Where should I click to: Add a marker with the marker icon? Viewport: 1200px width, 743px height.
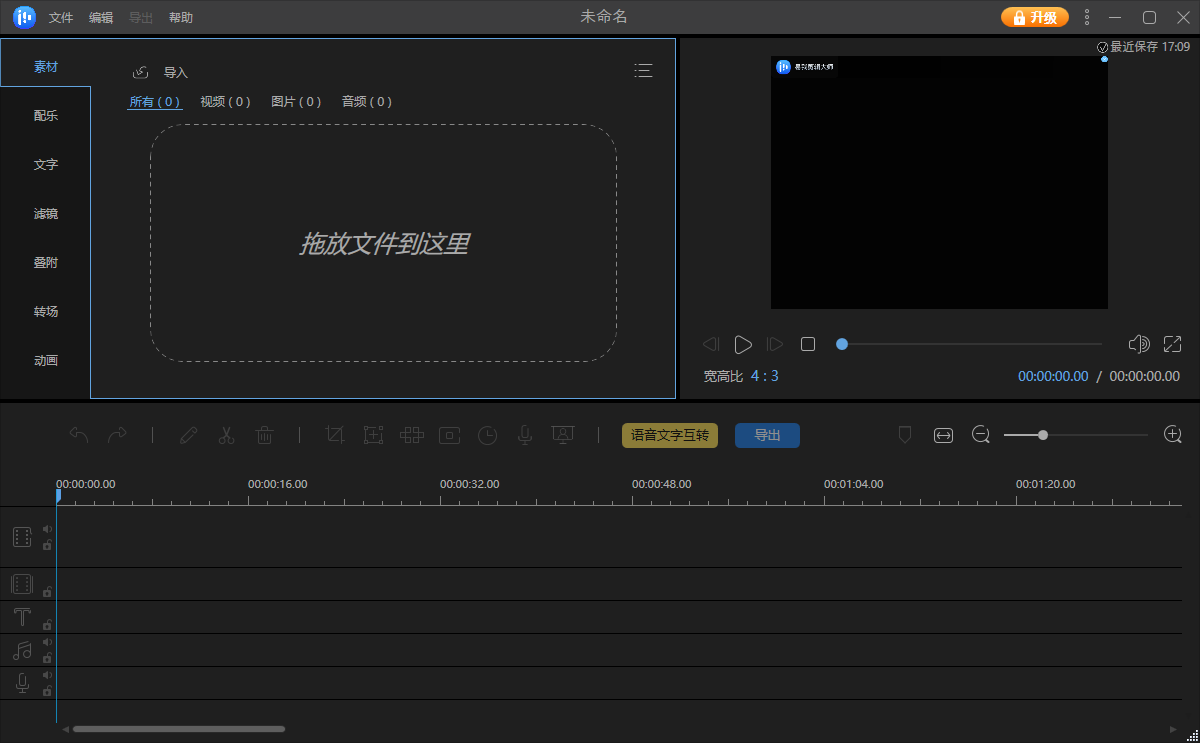coord(905,435)
